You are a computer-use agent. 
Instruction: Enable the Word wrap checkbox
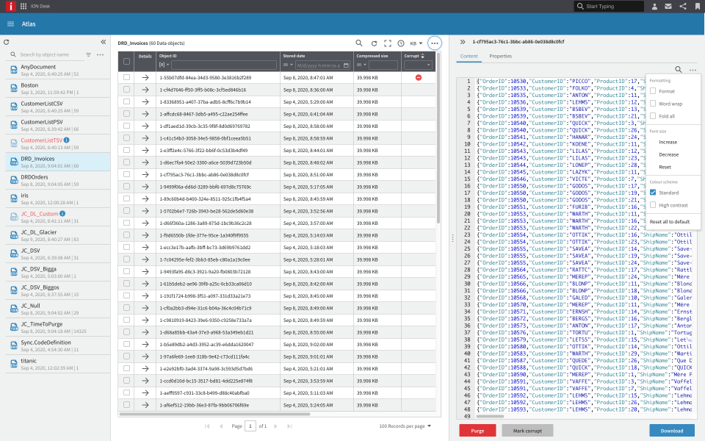(x=653, y=103)
